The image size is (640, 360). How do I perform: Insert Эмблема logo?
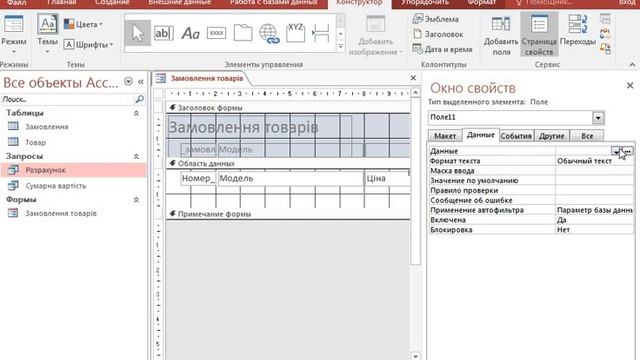[435, 19]
